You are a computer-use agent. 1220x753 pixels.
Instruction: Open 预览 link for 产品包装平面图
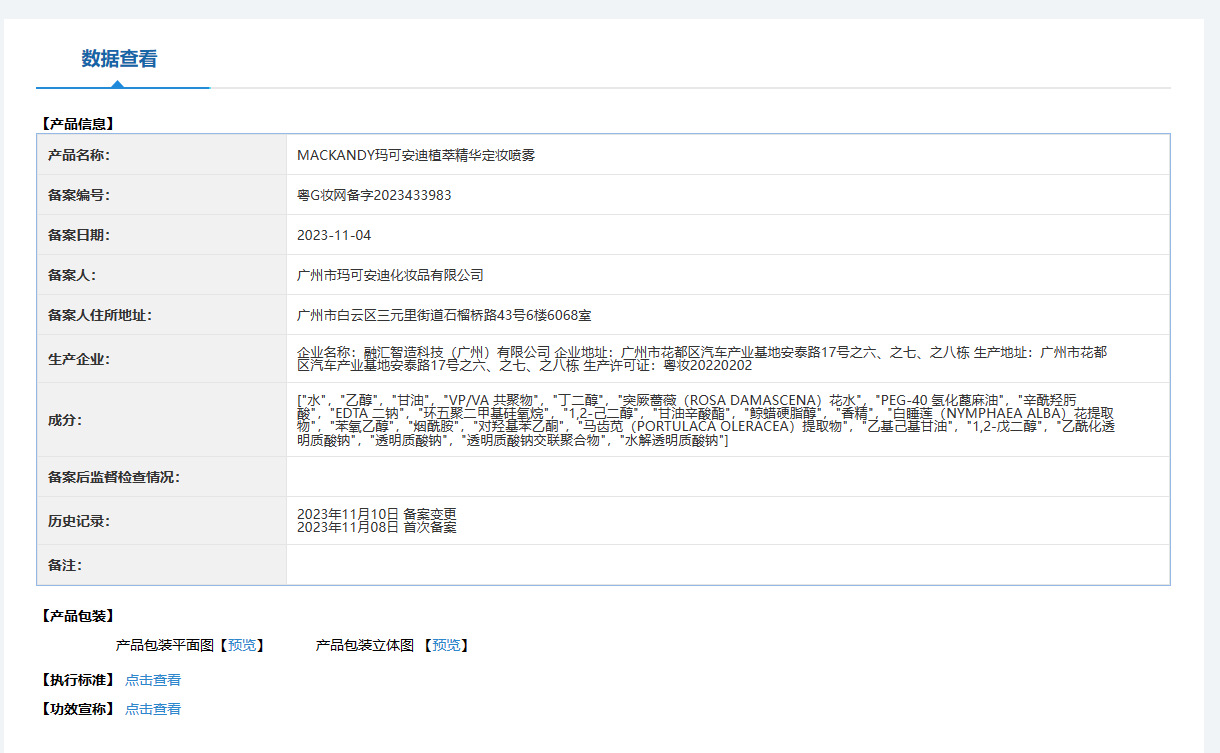point(242,646)
